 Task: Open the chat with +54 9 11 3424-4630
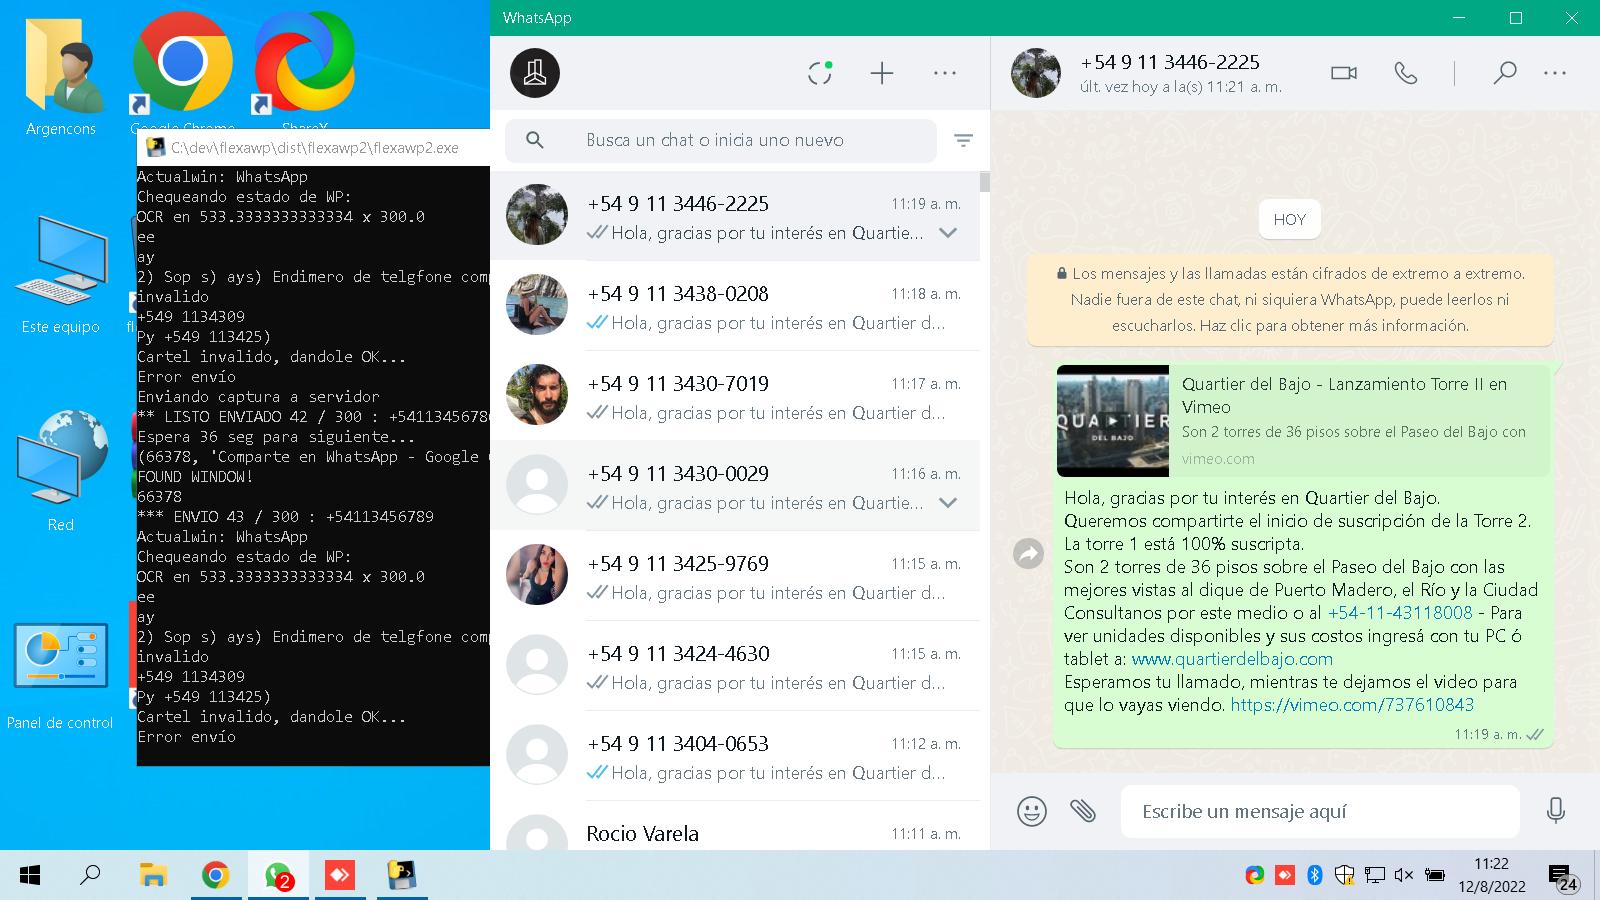pos(735,666)
